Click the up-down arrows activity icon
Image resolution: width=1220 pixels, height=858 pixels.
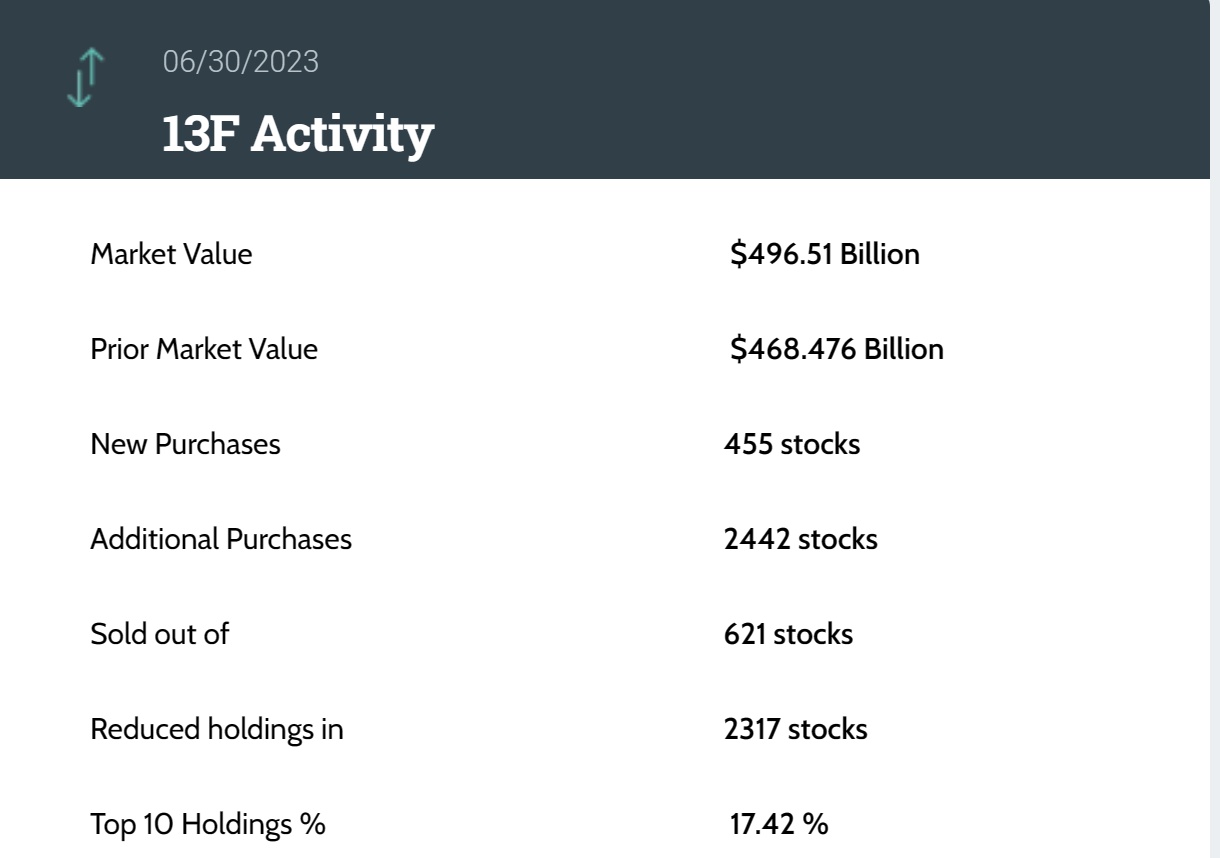85,78
